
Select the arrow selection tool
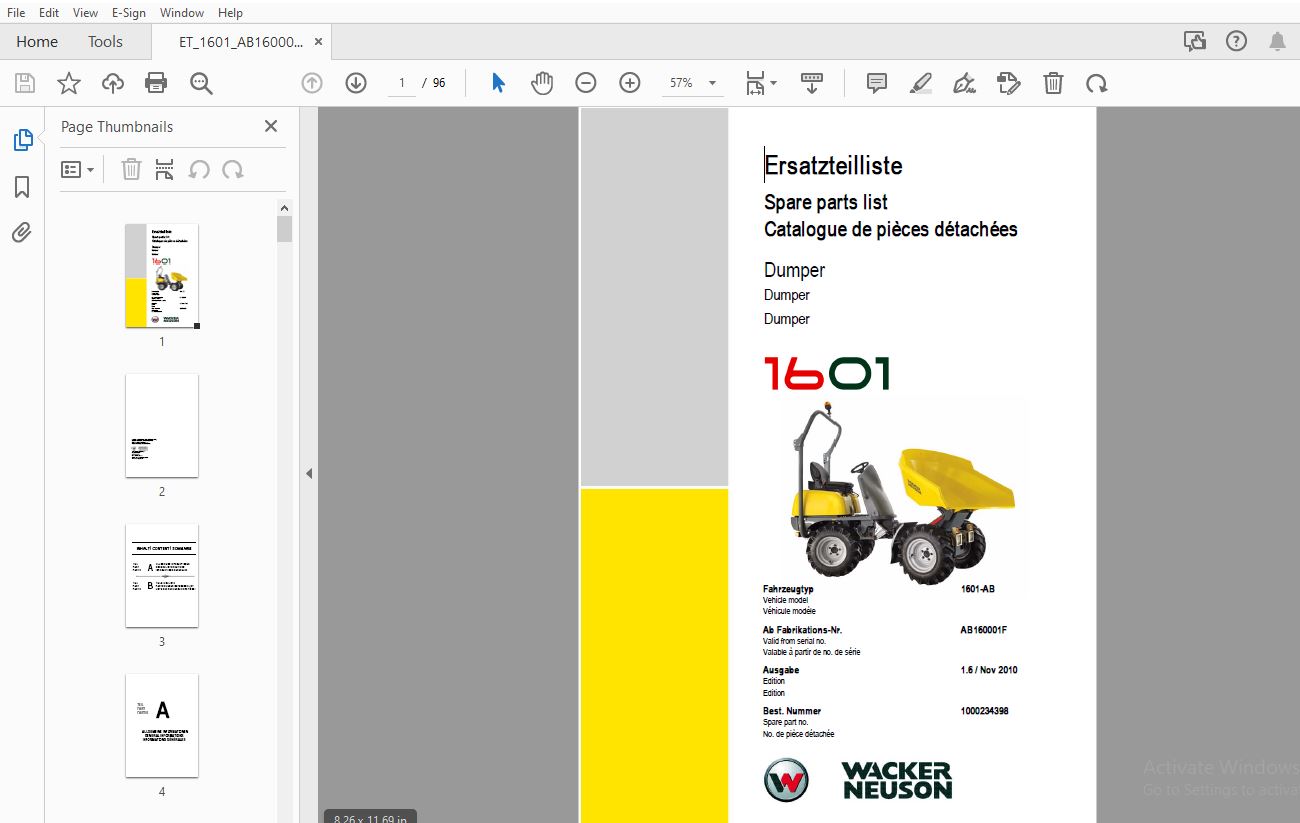tap(498, 83)
